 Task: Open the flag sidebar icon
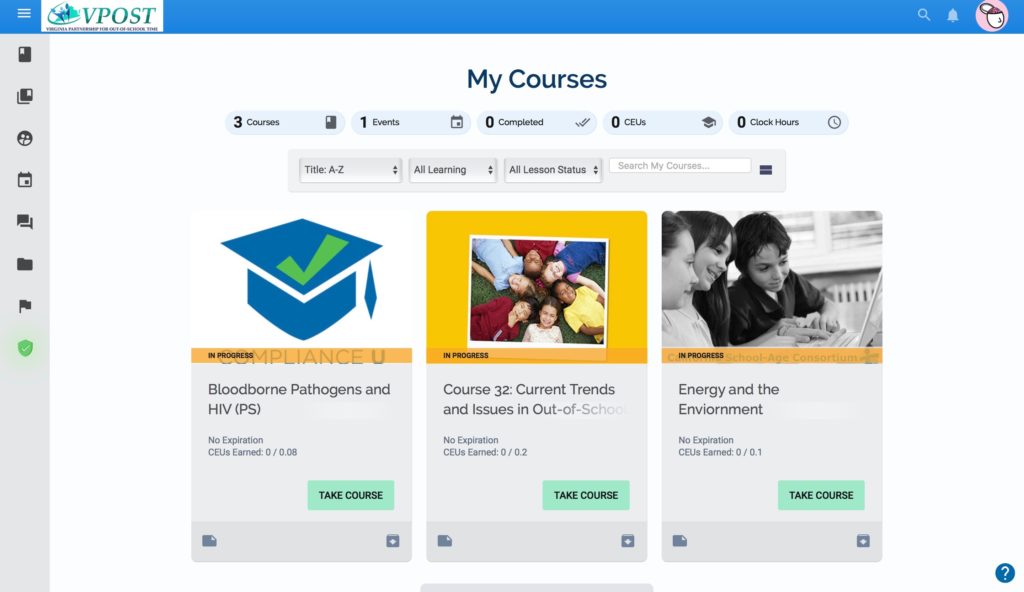pos(25,306)
